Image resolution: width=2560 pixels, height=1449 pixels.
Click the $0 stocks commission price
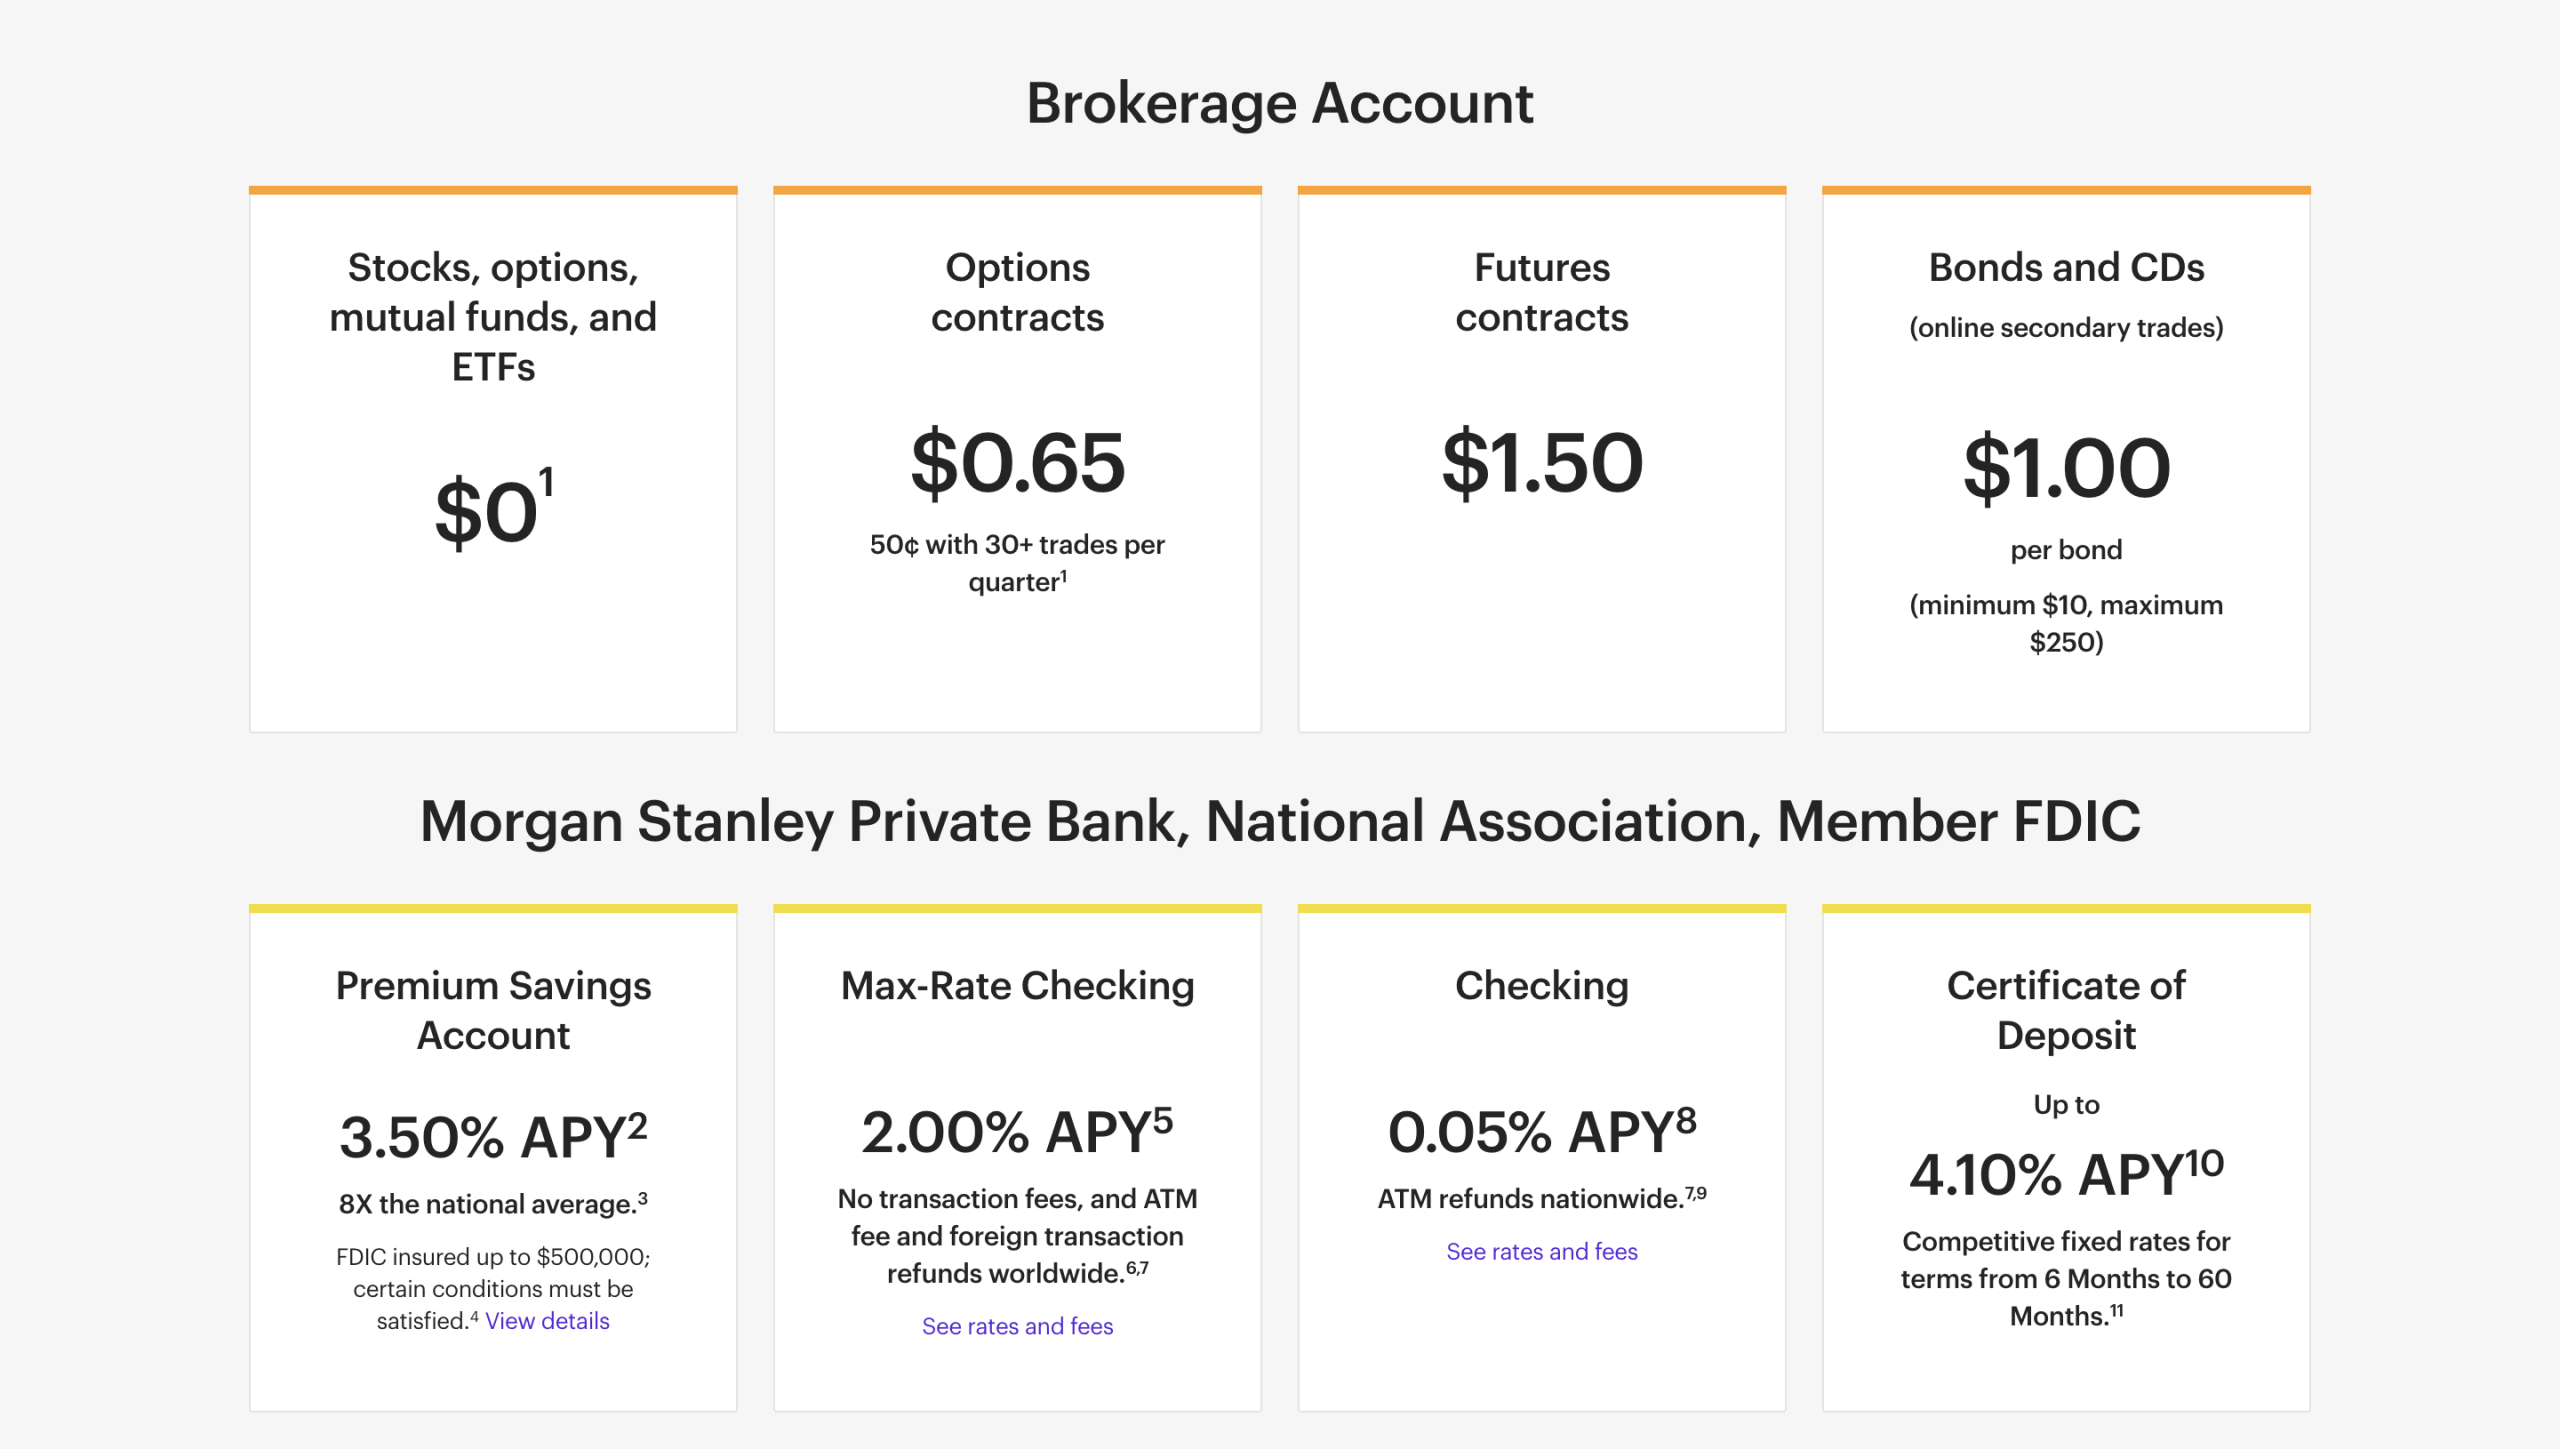(489, 511)
